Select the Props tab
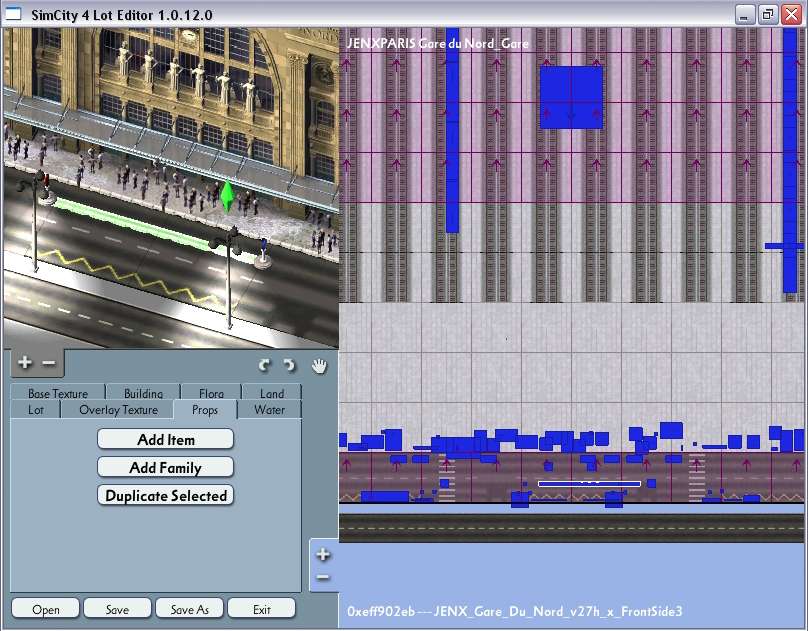Image resolution: width=808 pixels, height=631 pixels. pyautogui.click(x=205, y=410)
